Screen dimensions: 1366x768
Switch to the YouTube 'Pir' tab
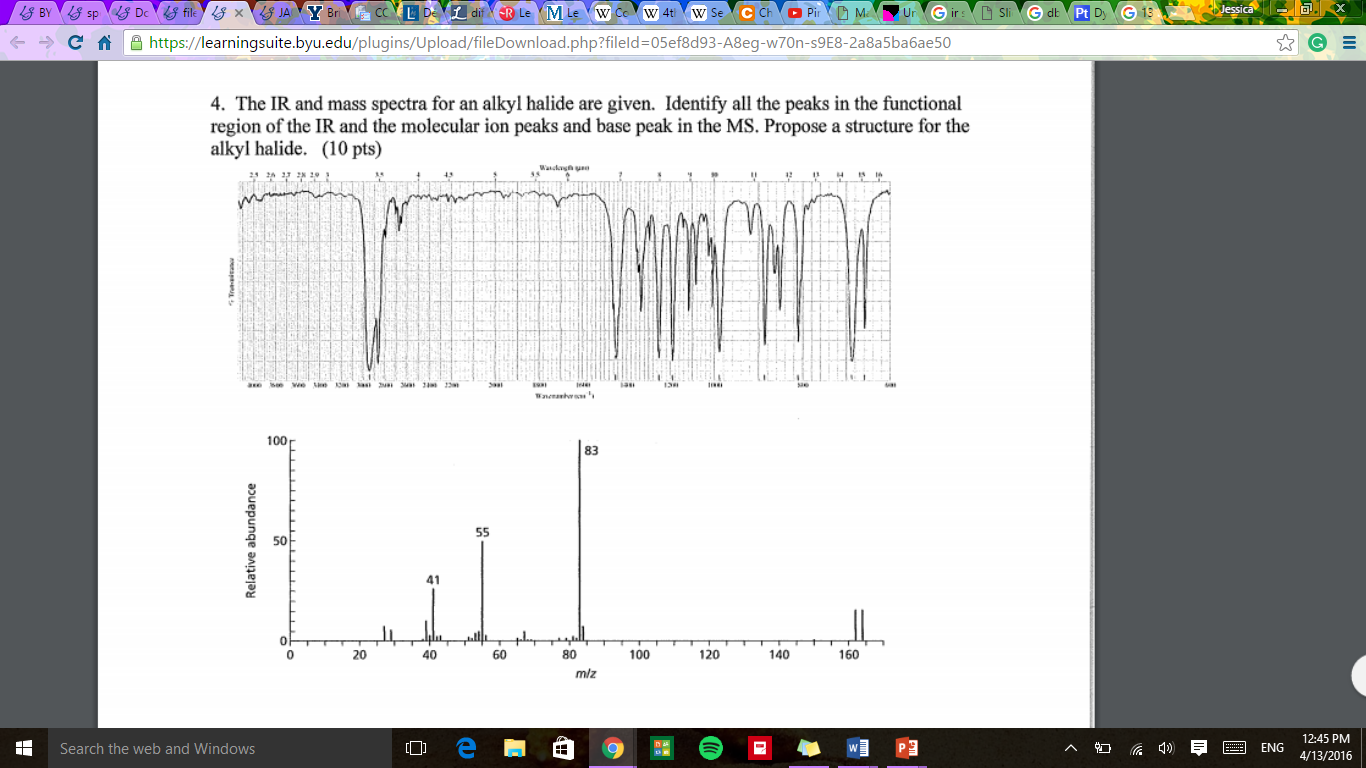804,13
